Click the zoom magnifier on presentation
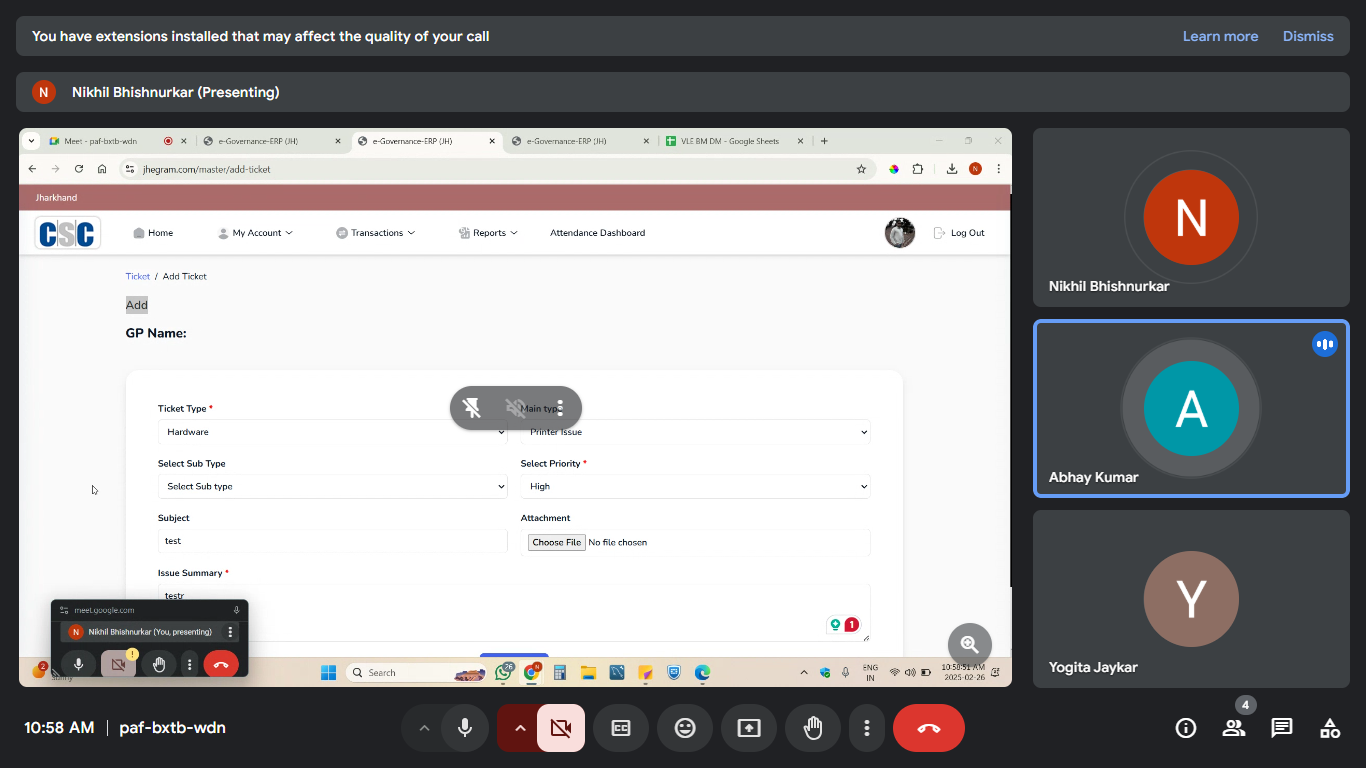Image resolution: width=1366 pixels, height=768 pixels. click(970, 644)
